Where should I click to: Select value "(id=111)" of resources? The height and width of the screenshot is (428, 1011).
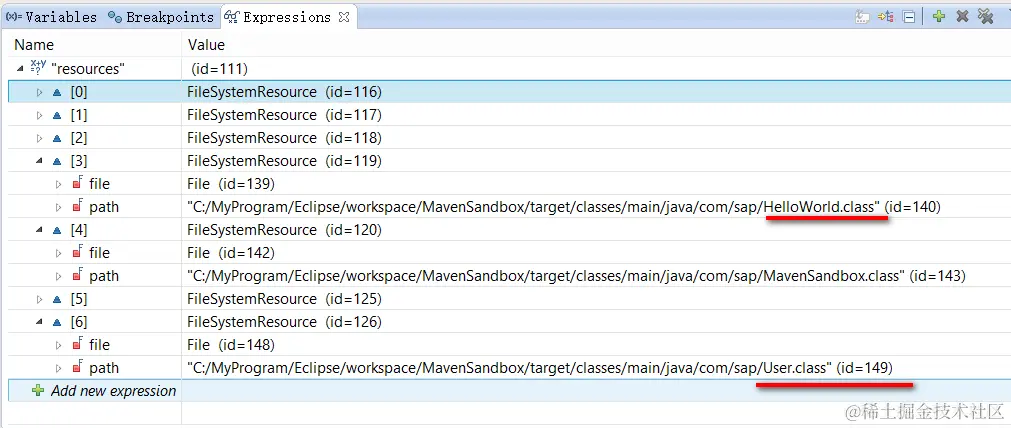(x=220, y=69)
